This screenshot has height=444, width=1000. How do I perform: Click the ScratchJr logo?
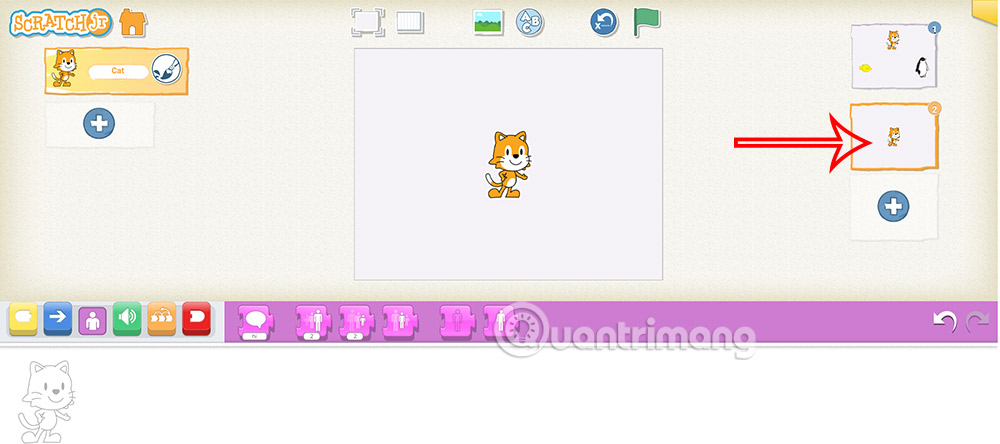tap(61, 22)
